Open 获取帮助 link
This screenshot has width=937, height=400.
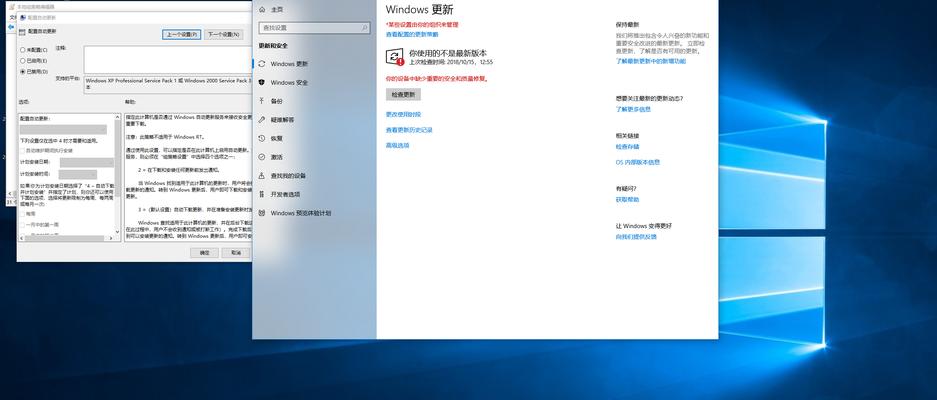coord(627,200)
